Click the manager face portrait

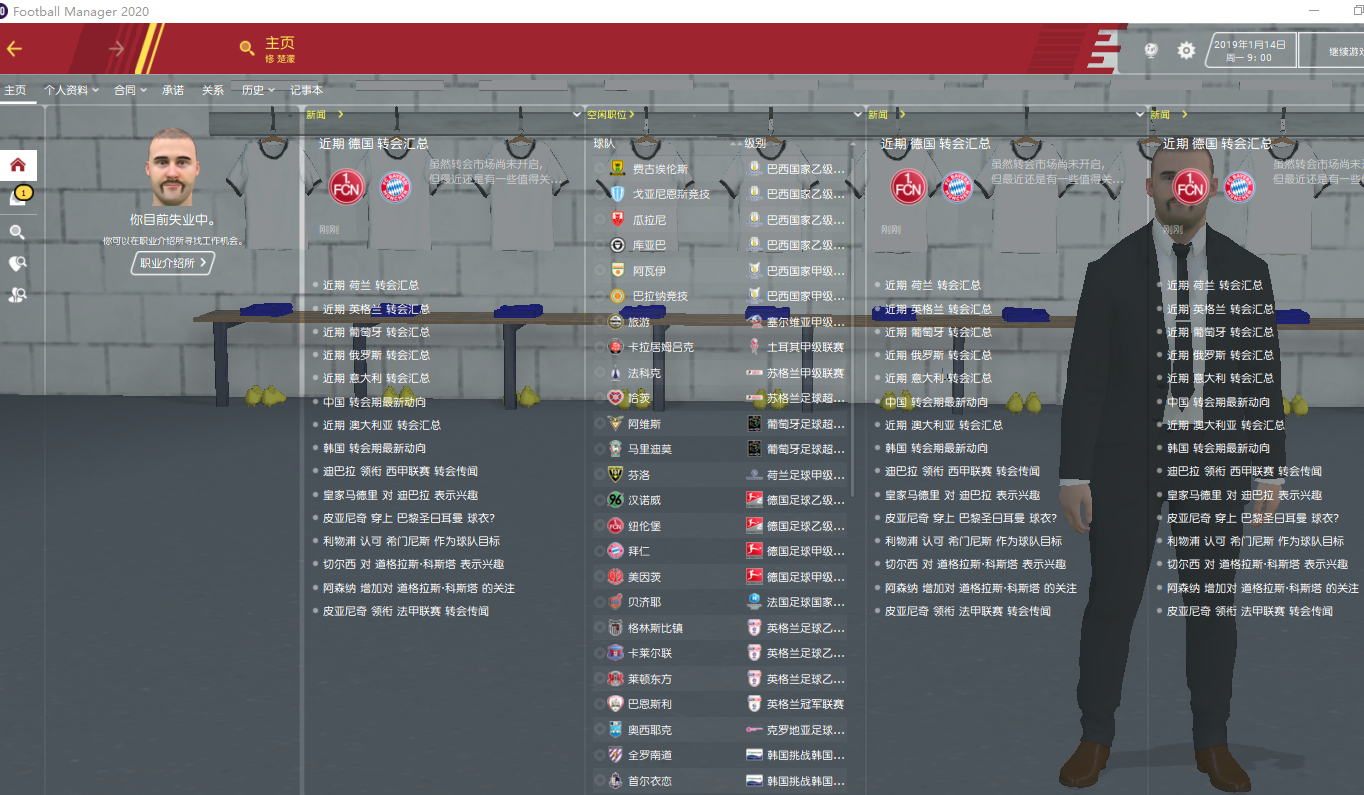coord(171,167)
